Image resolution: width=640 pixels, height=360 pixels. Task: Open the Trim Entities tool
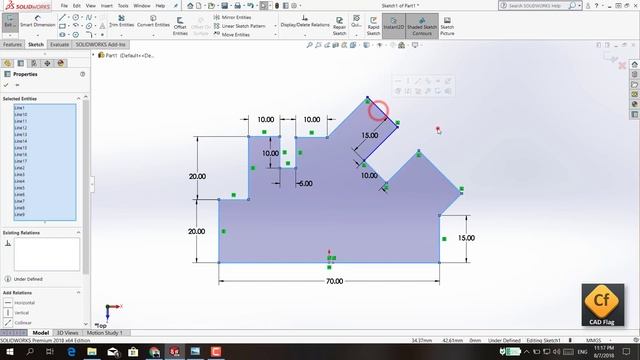click(122, 21)
